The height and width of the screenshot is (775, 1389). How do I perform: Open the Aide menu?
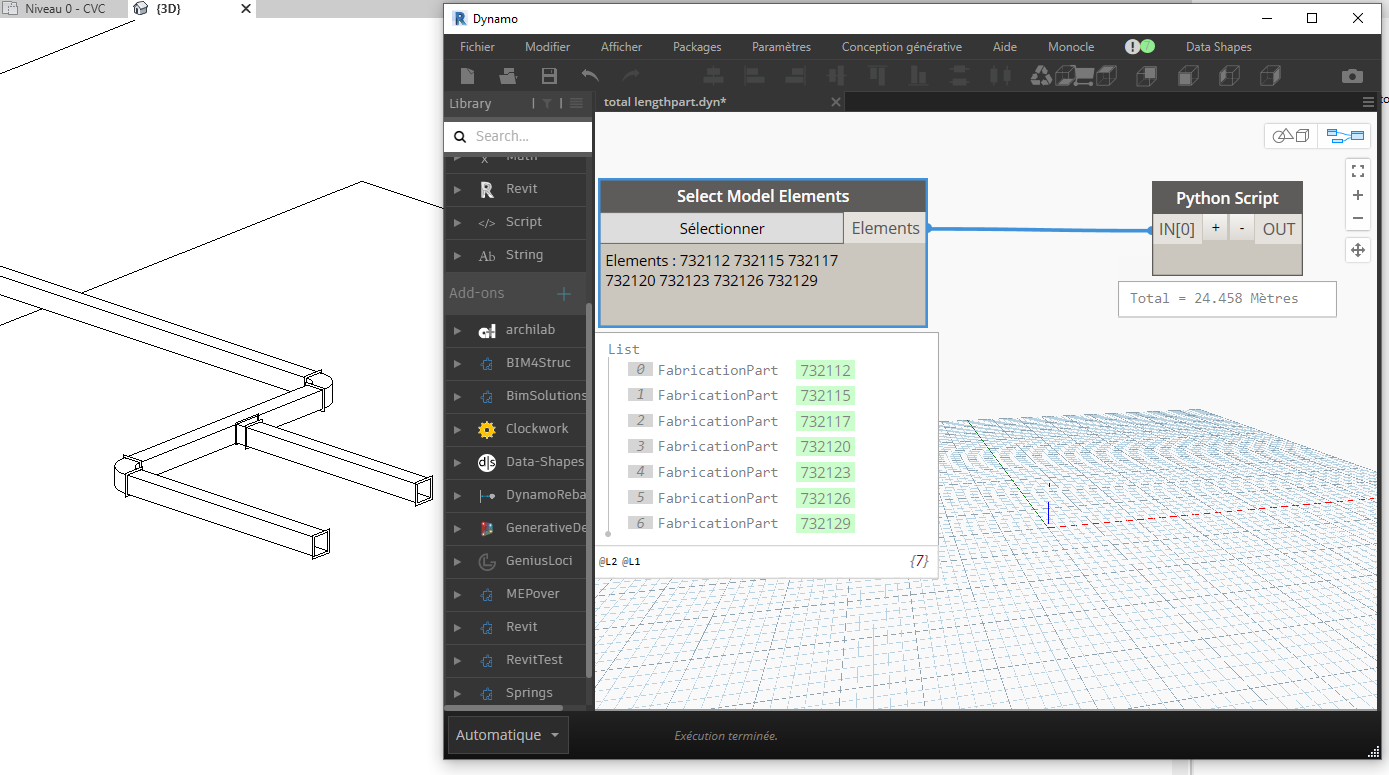1004,47
